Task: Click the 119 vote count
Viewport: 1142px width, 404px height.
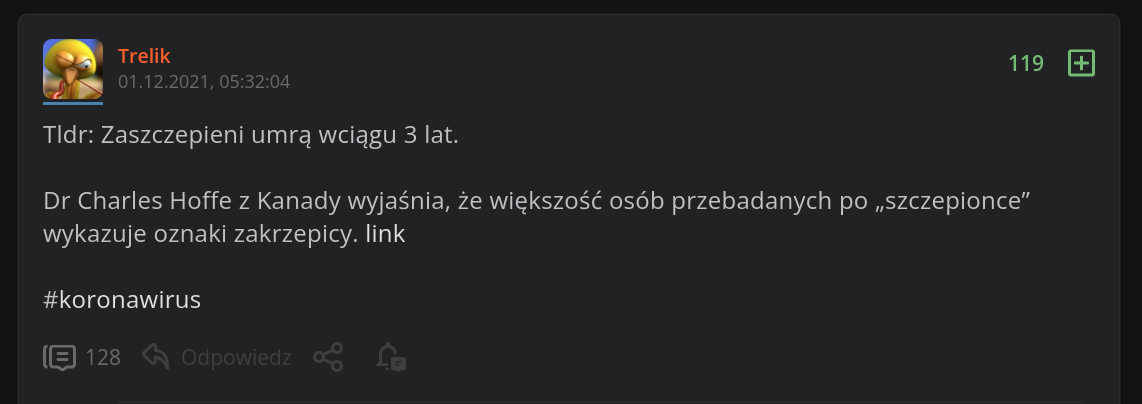Action: 1026,64
